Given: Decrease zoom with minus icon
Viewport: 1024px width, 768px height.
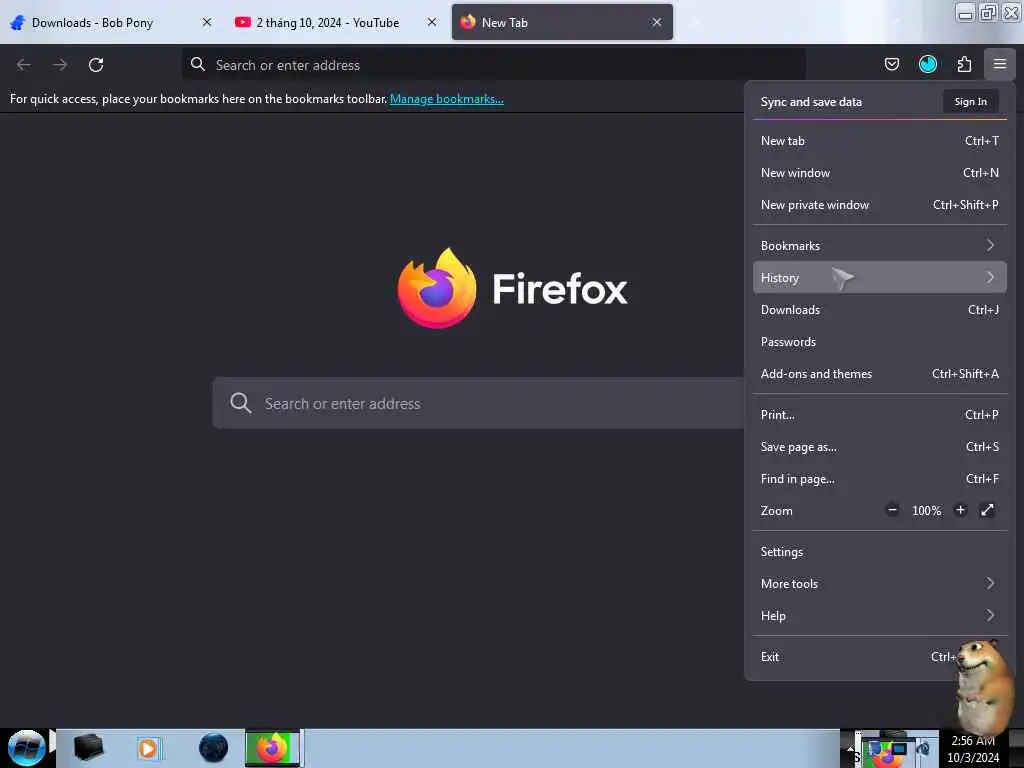Looking at the screenshot, I should [x=892, y=510].
